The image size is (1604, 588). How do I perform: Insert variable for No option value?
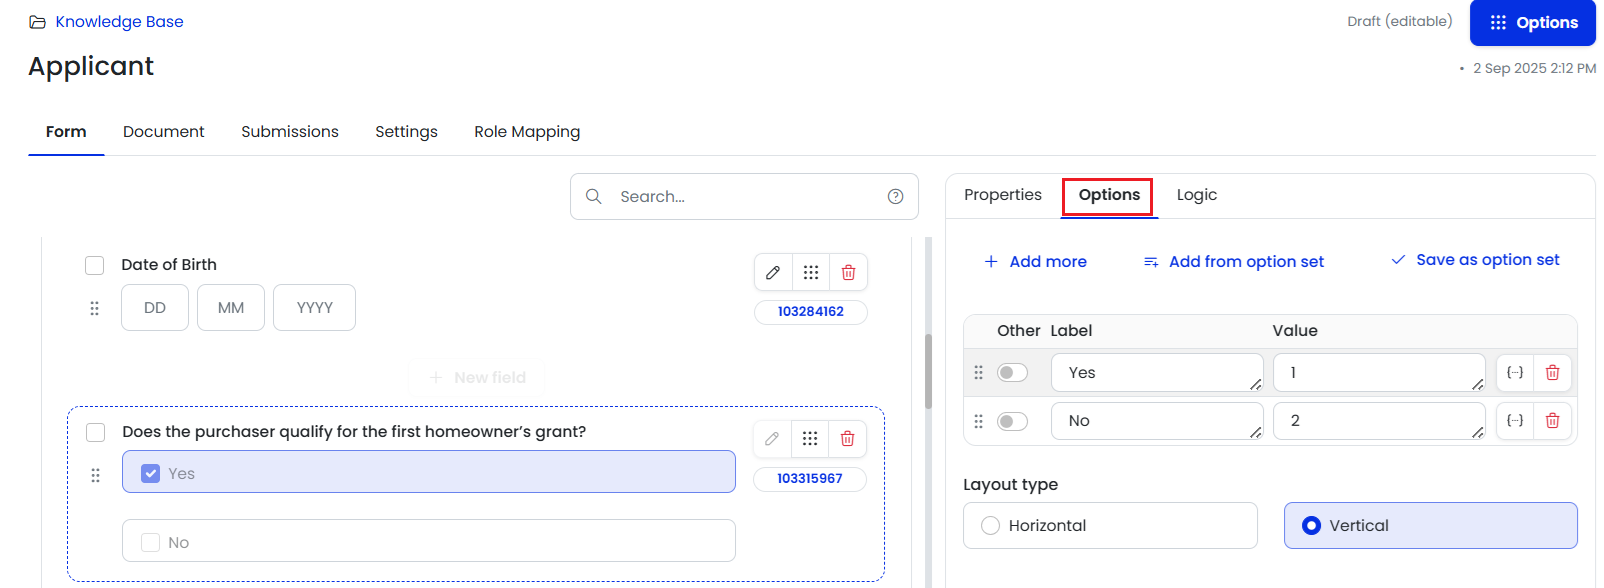click(x=1515, y=421)
